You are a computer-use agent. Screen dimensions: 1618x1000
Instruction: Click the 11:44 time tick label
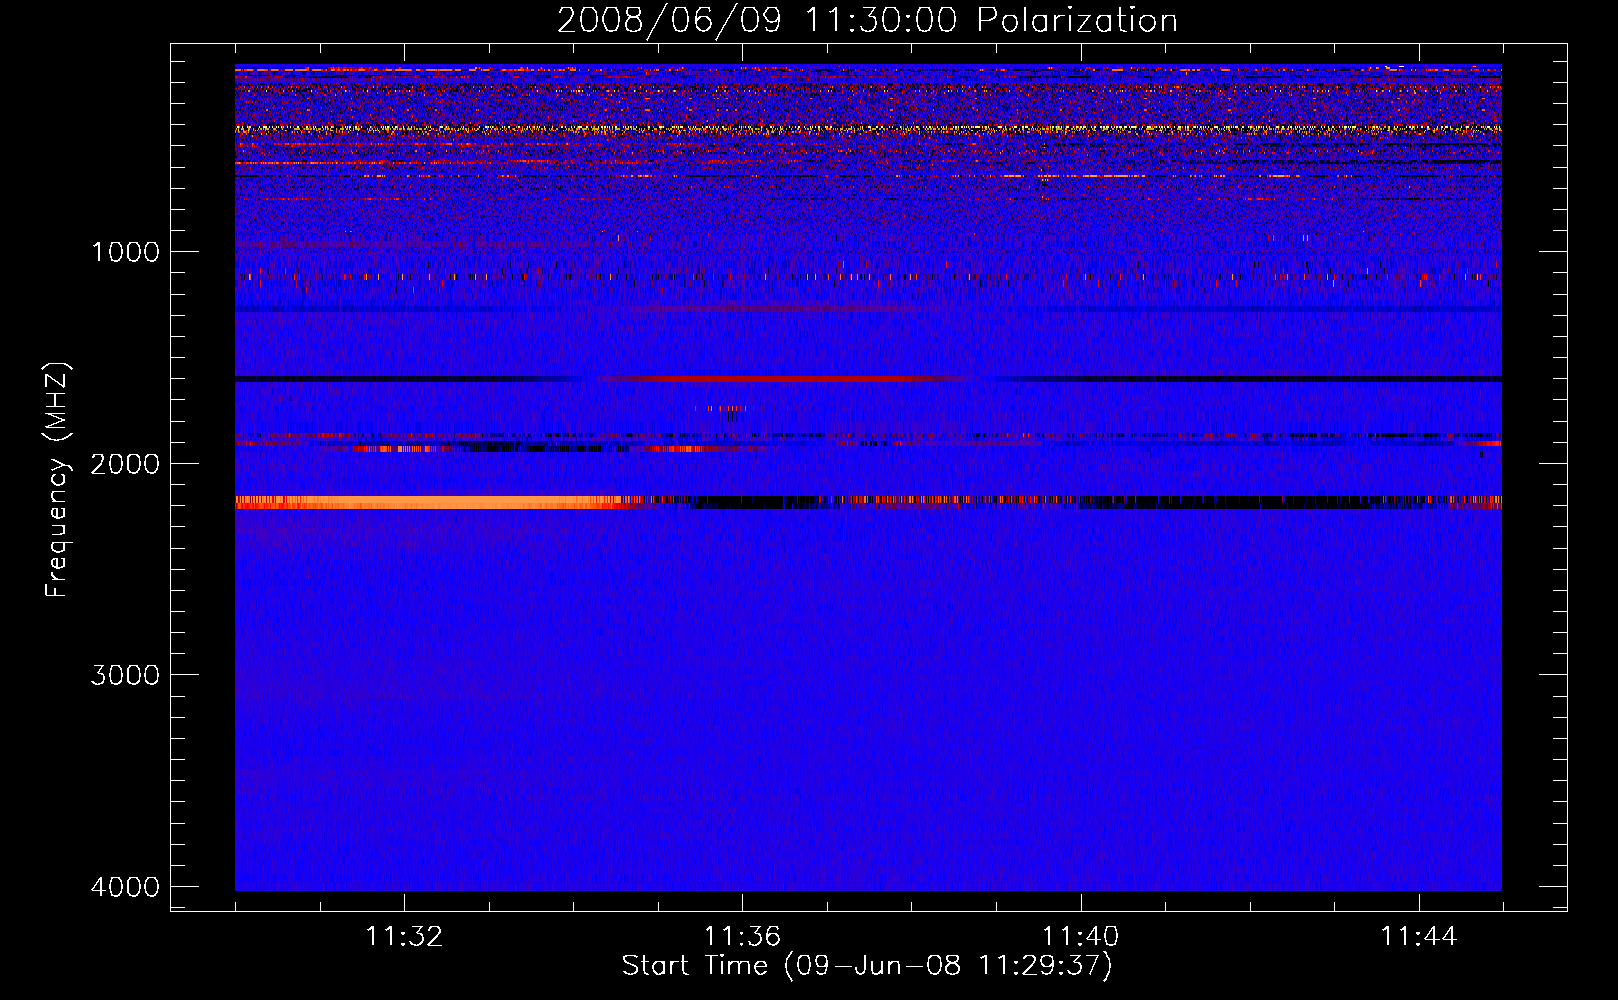[1419, 937]
